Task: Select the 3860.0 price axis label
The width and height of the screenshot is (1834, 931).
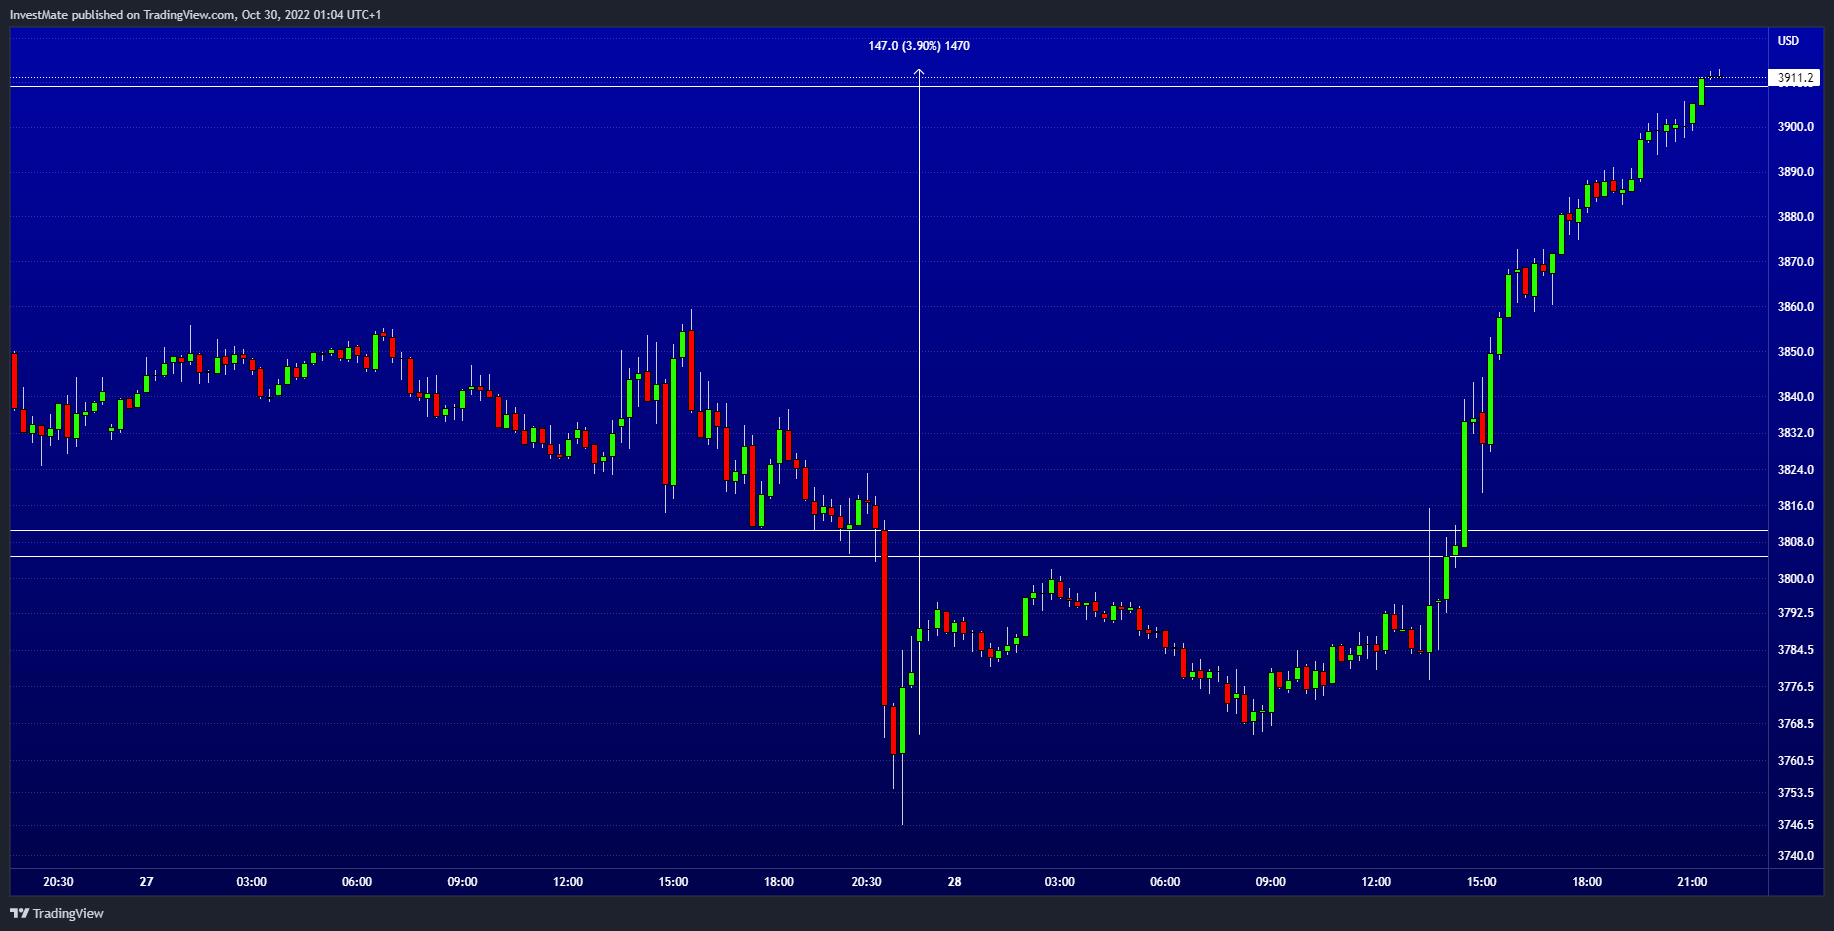Action: pos(1795,307)
